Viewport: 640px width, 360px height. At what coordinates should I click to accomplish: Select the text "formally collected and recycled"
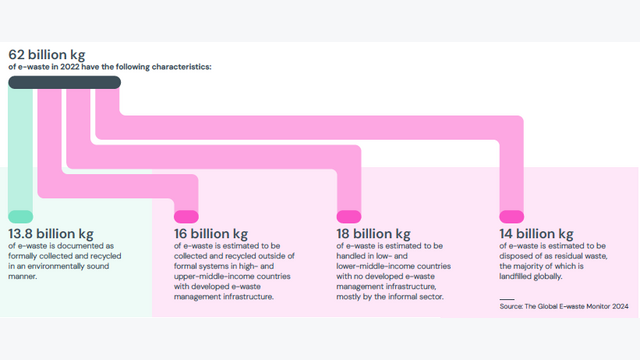(x=64, y=256)
